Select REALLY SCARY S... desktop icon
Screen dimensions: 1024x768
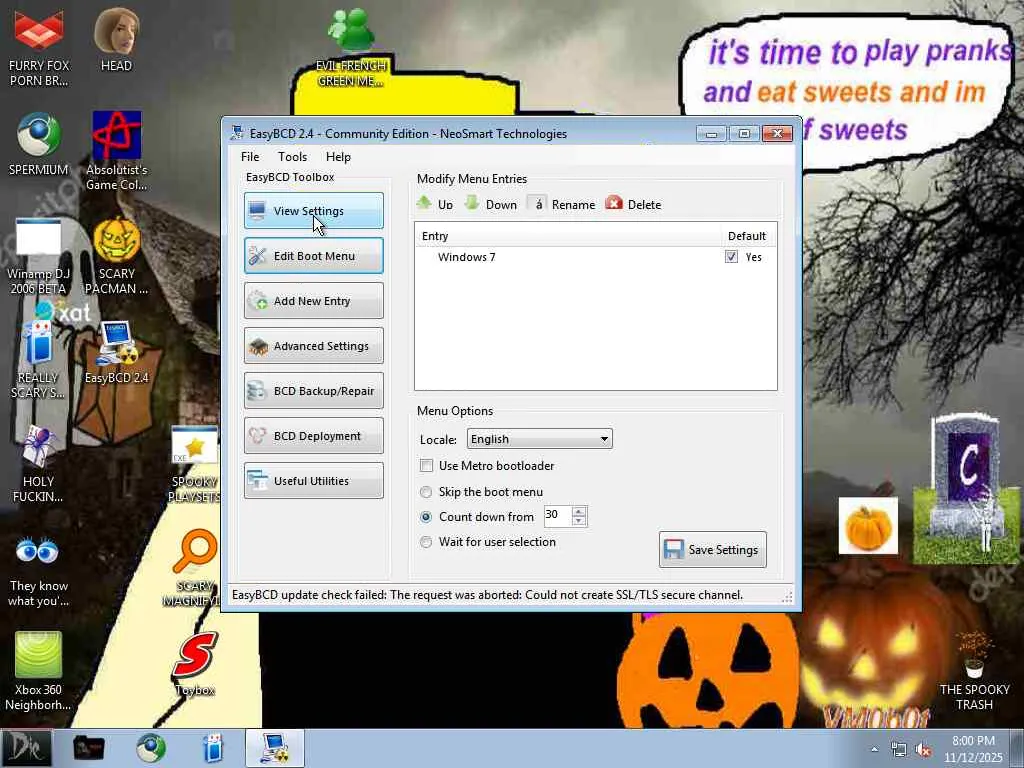point(38,360)
